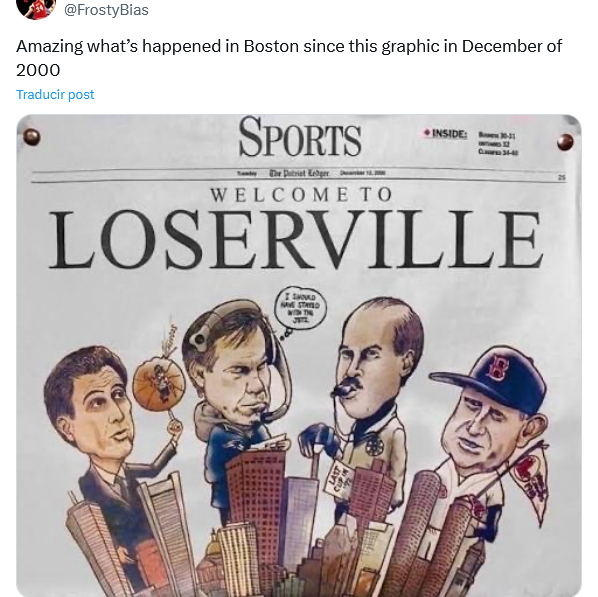
Task: Click the INSIDE index label
Action: pyautogui.click(x=445, y=134)
